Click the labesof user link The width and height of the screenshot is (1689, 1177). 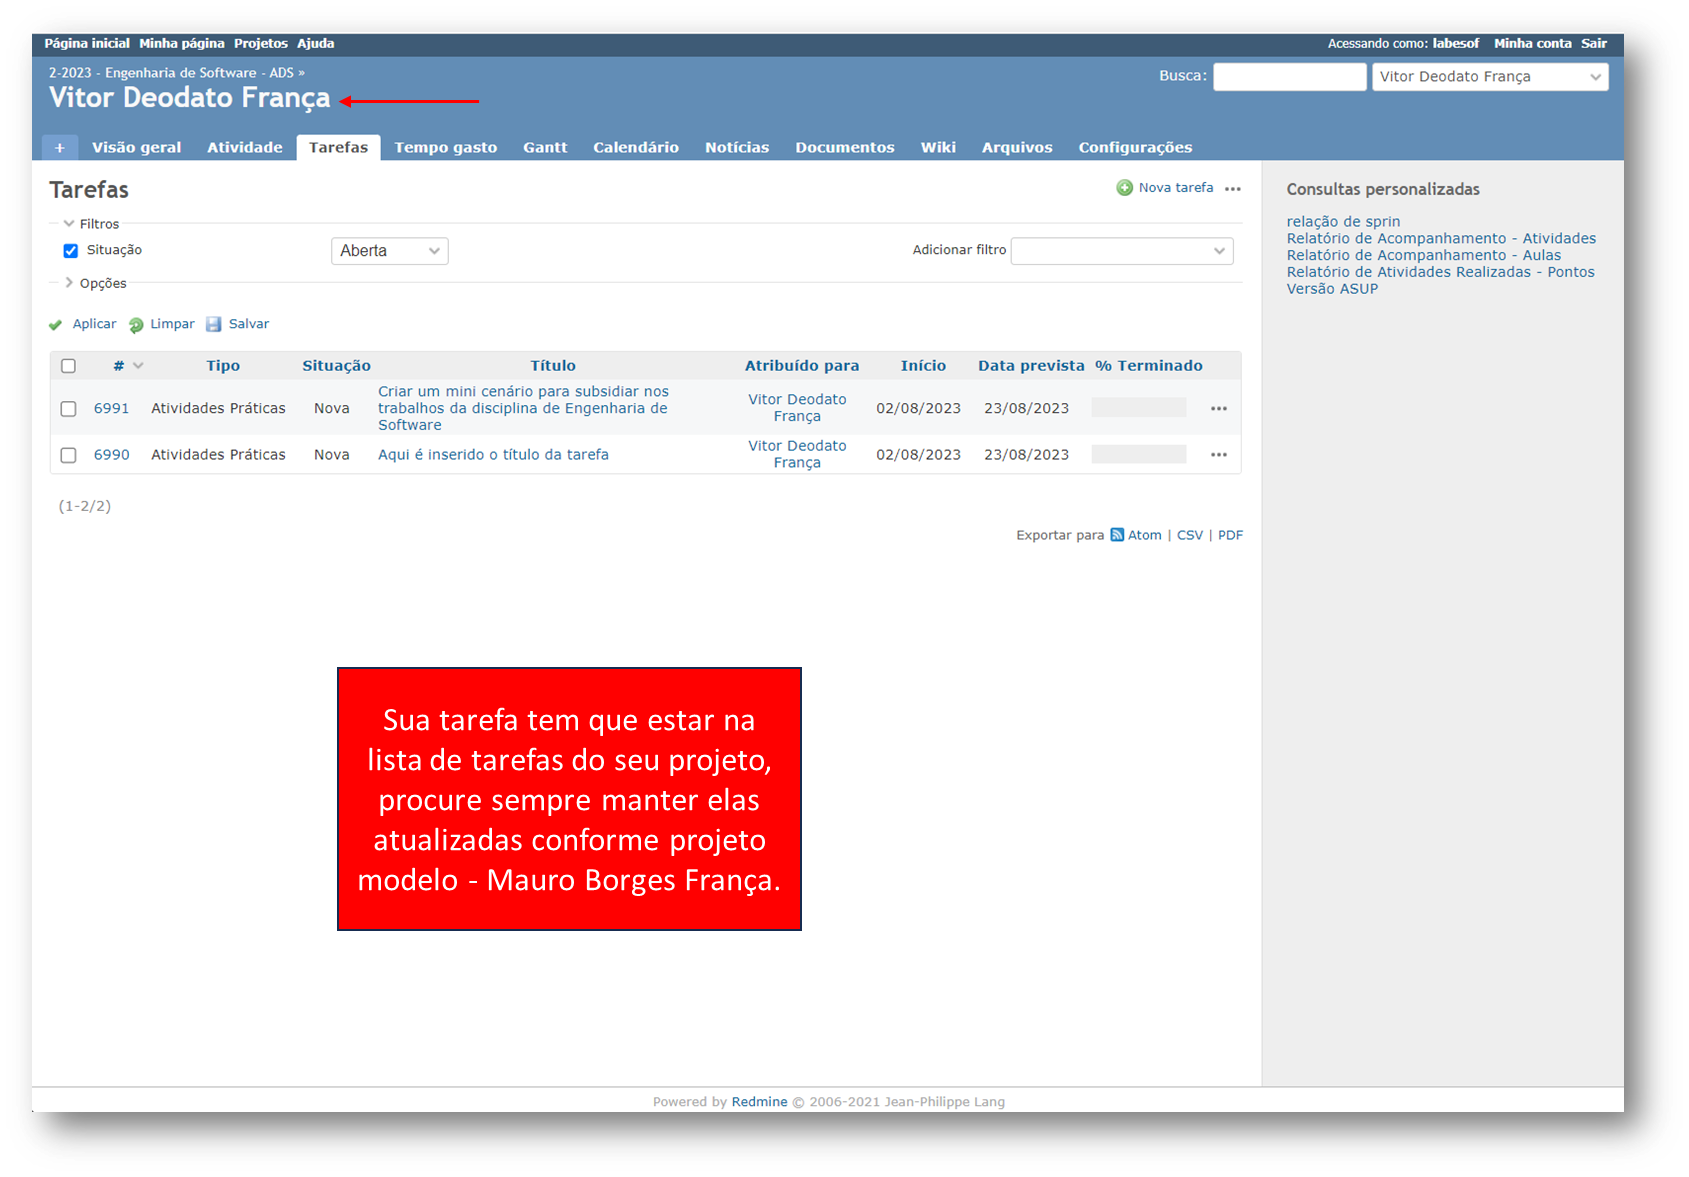[x=1455, y=44]
